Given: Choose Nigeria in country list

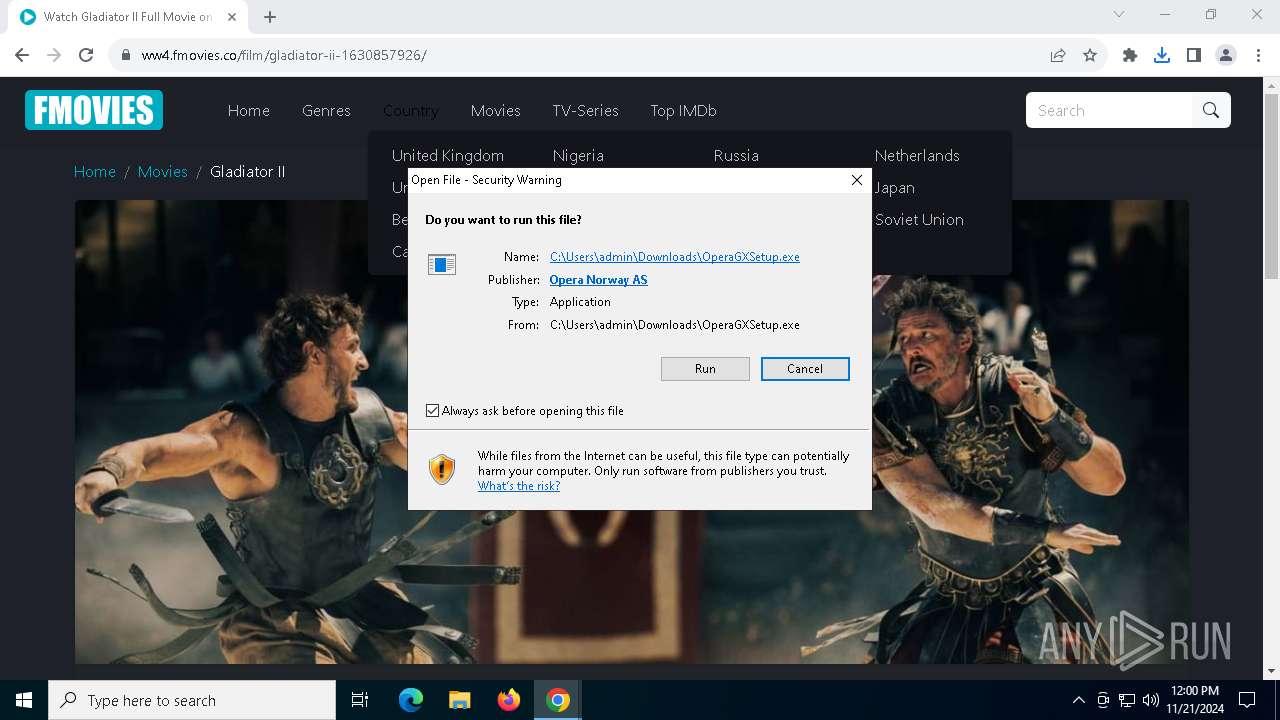Looking at the screenshot, I should [578, 156].
